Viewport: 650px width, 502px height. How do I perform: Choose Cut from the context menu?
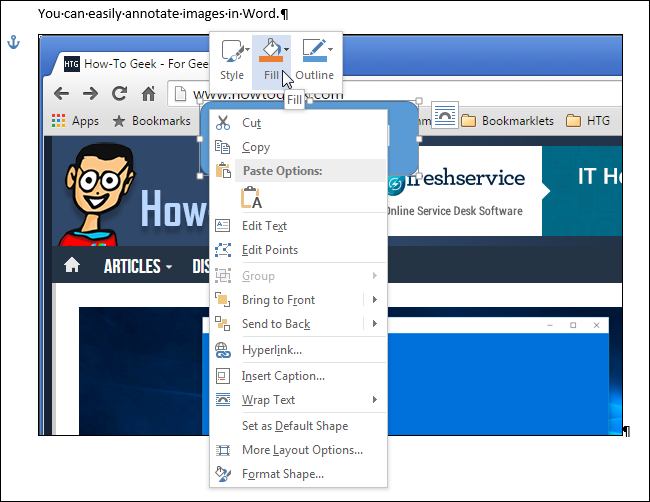(298, 123)
